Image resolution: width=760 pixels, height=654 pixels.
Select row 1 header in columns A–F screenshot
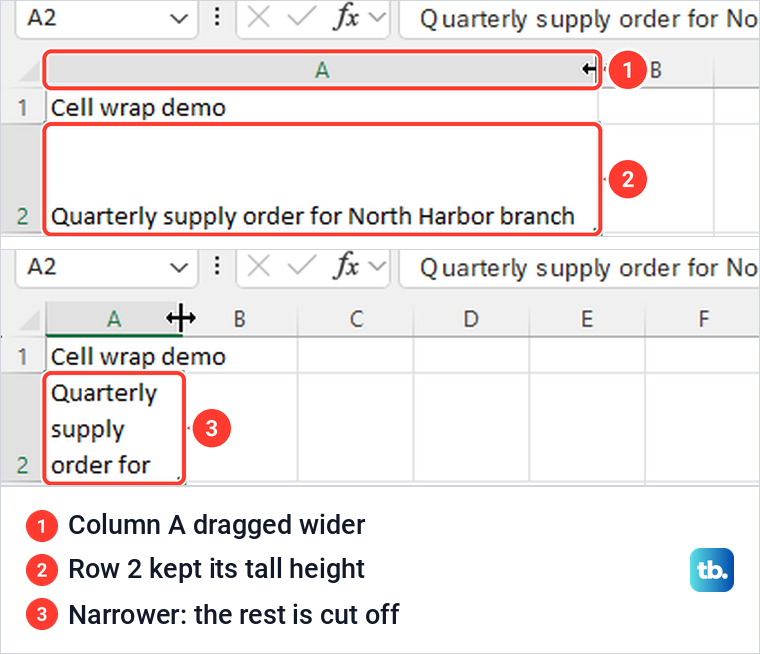tap(22, 356)
